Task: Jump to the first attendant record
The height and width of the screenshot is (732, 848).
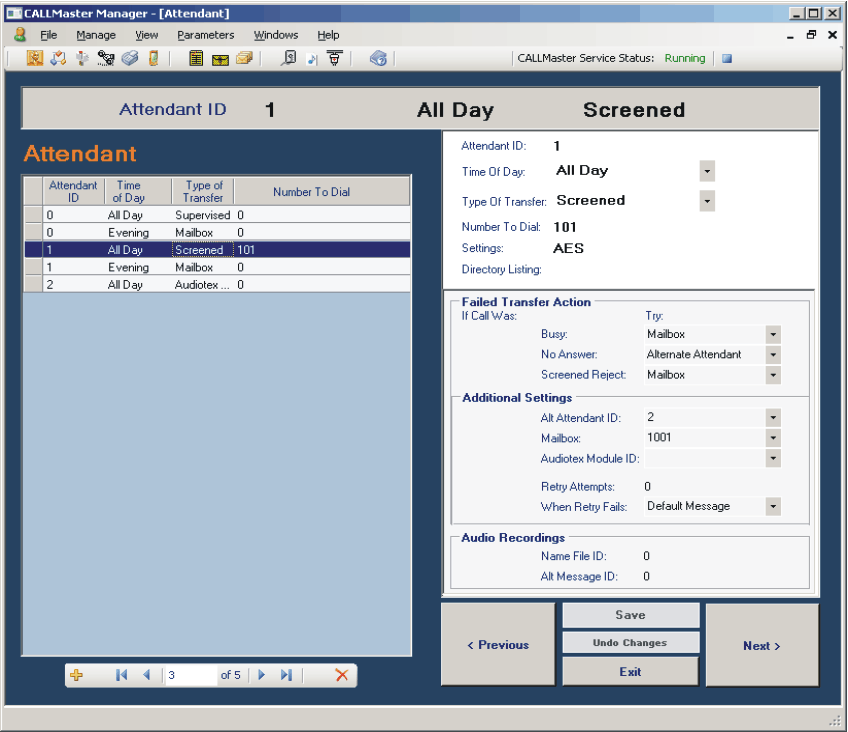Action: pyautogui.click(x=121, y=675)
